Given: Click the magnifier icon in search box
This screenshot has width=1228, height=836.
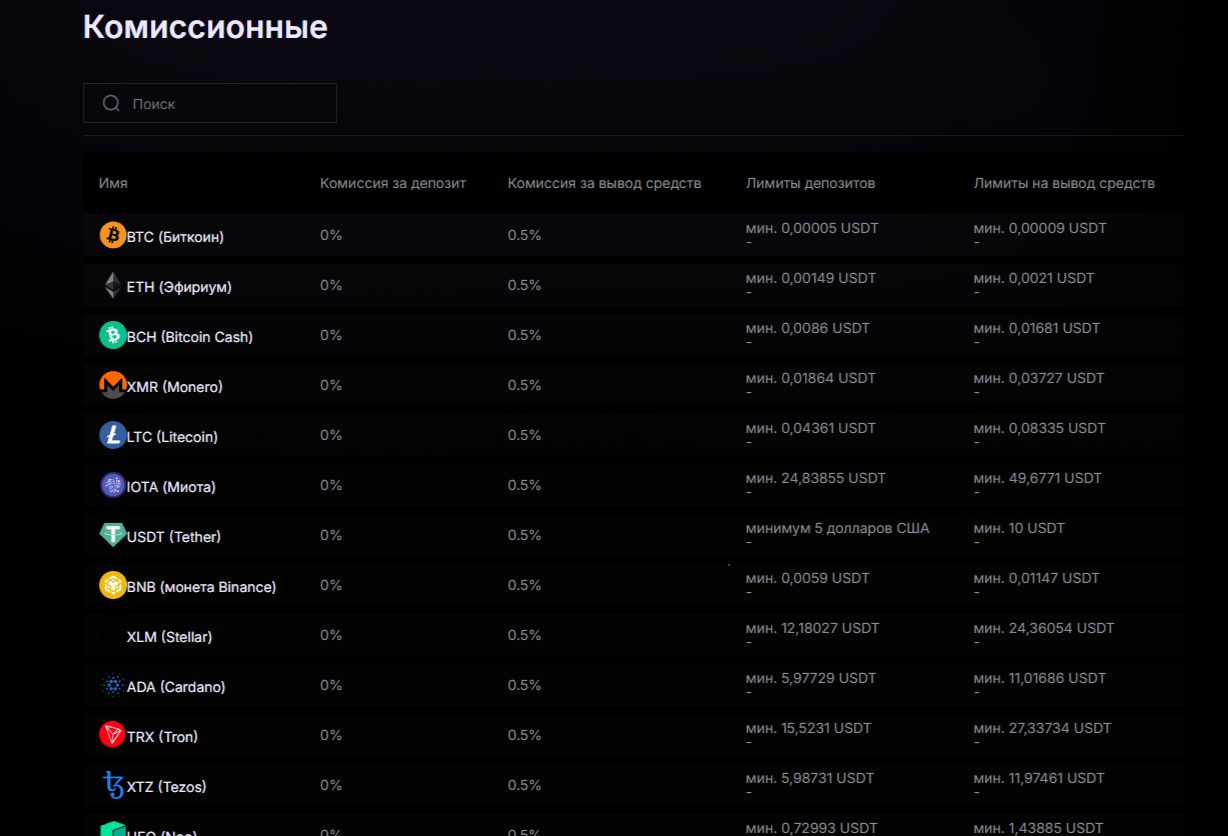Looking at the screenshot, I should tap(111, 104).
